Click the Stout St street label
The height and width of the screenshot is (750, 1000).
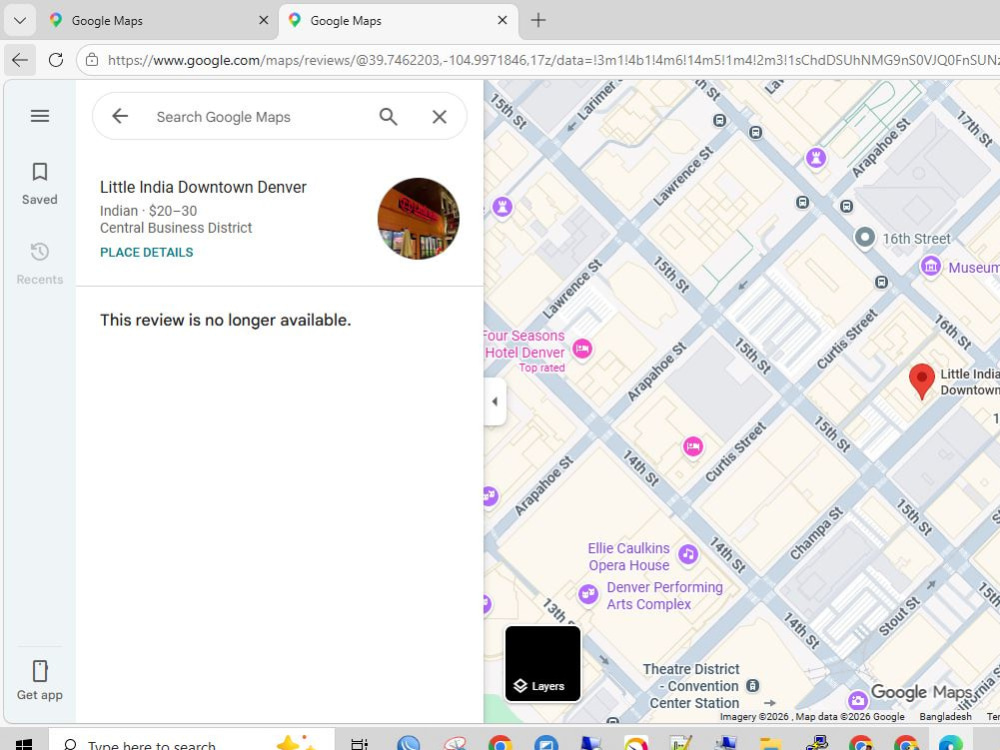click(899, 615)
